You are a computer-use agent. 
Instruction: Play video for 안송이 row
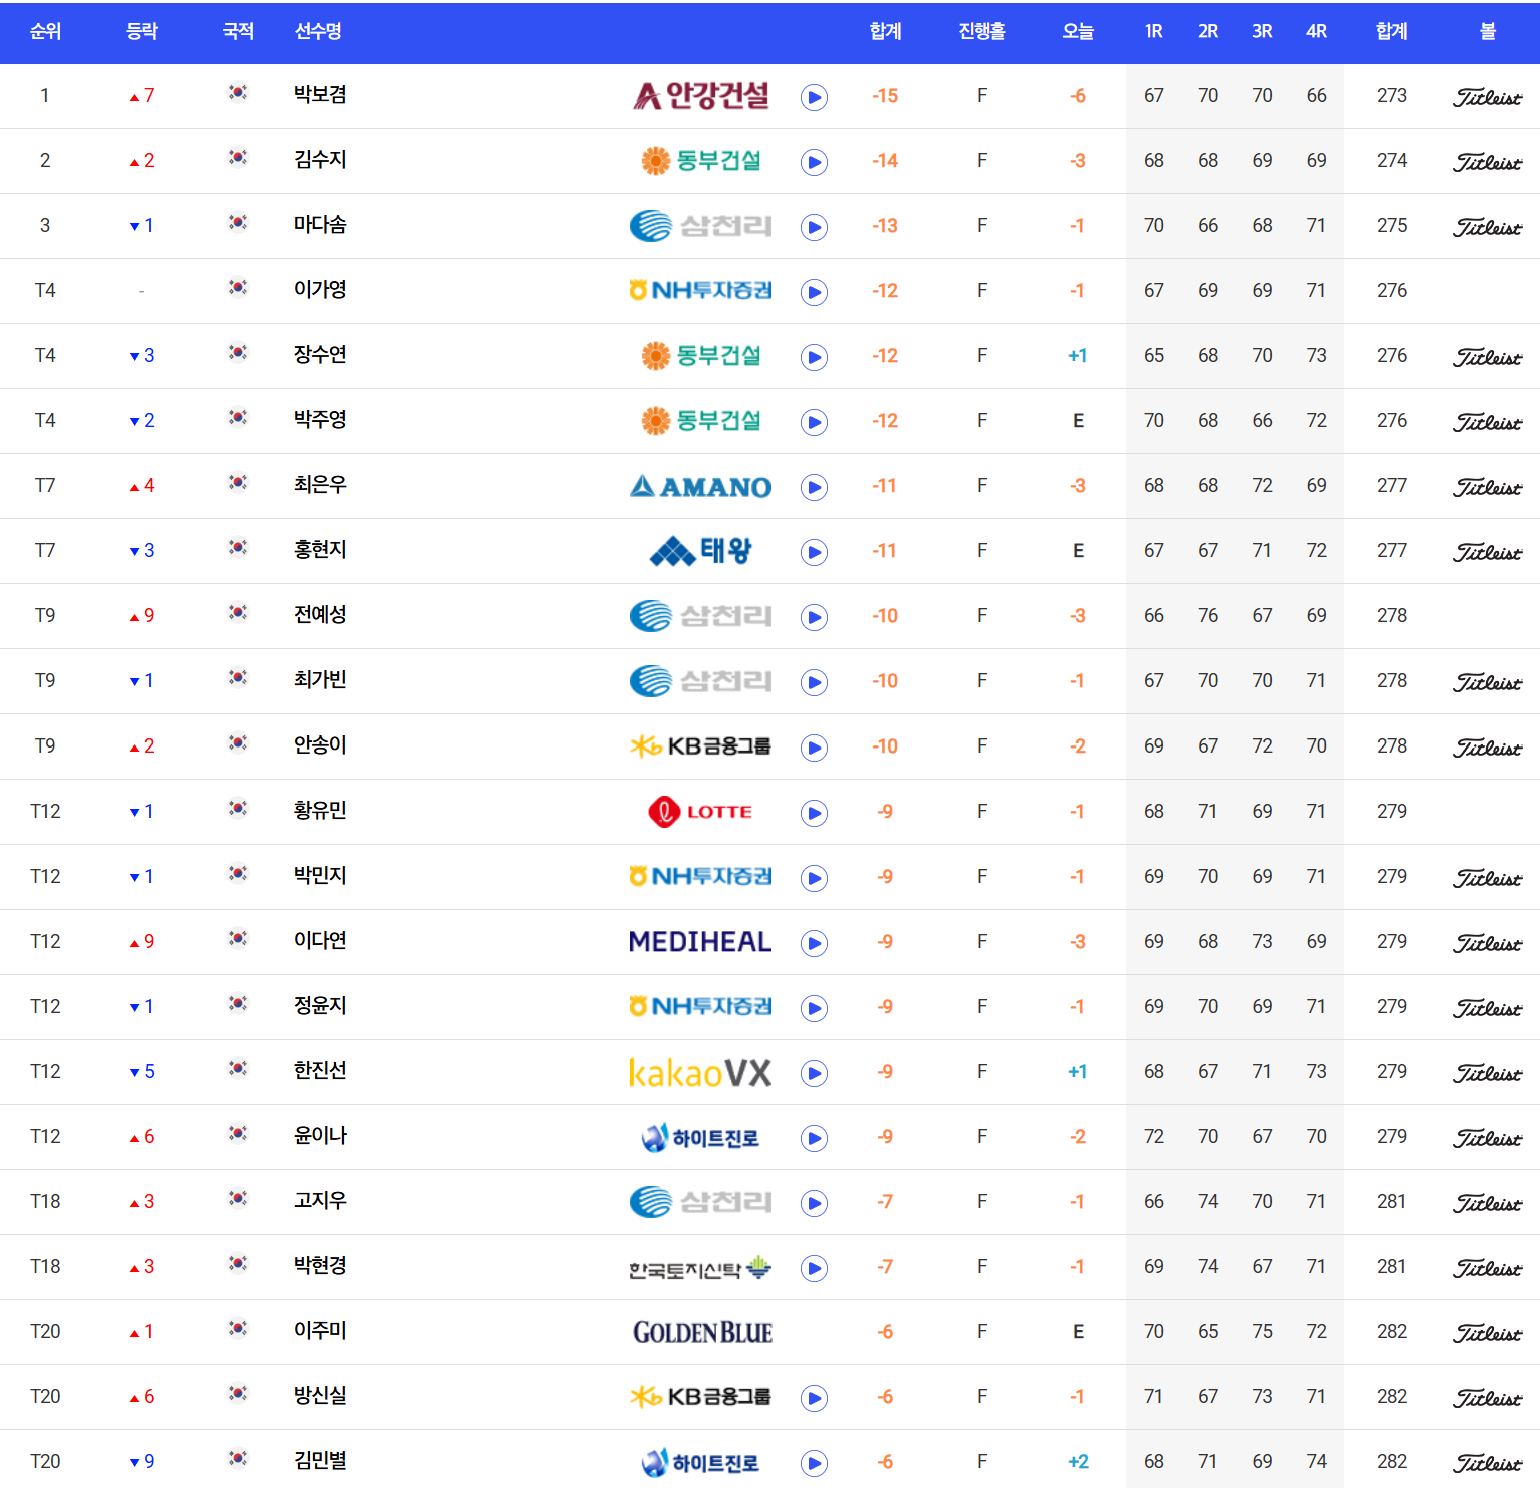click(814, 748)
